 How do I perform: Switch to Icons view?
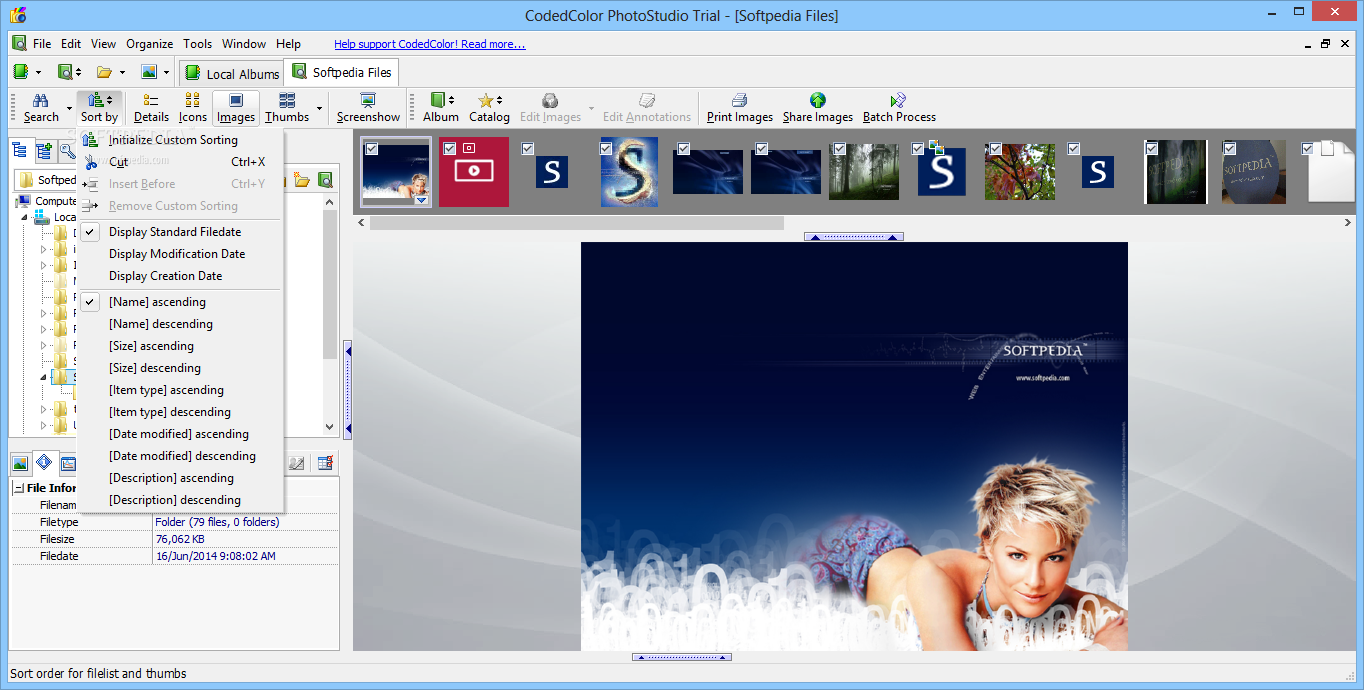coord(193,108)
